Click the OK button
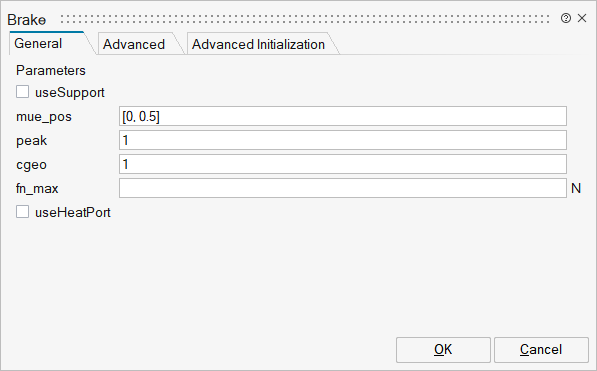Viewport: 597px width, 371px height. (443, 349)
